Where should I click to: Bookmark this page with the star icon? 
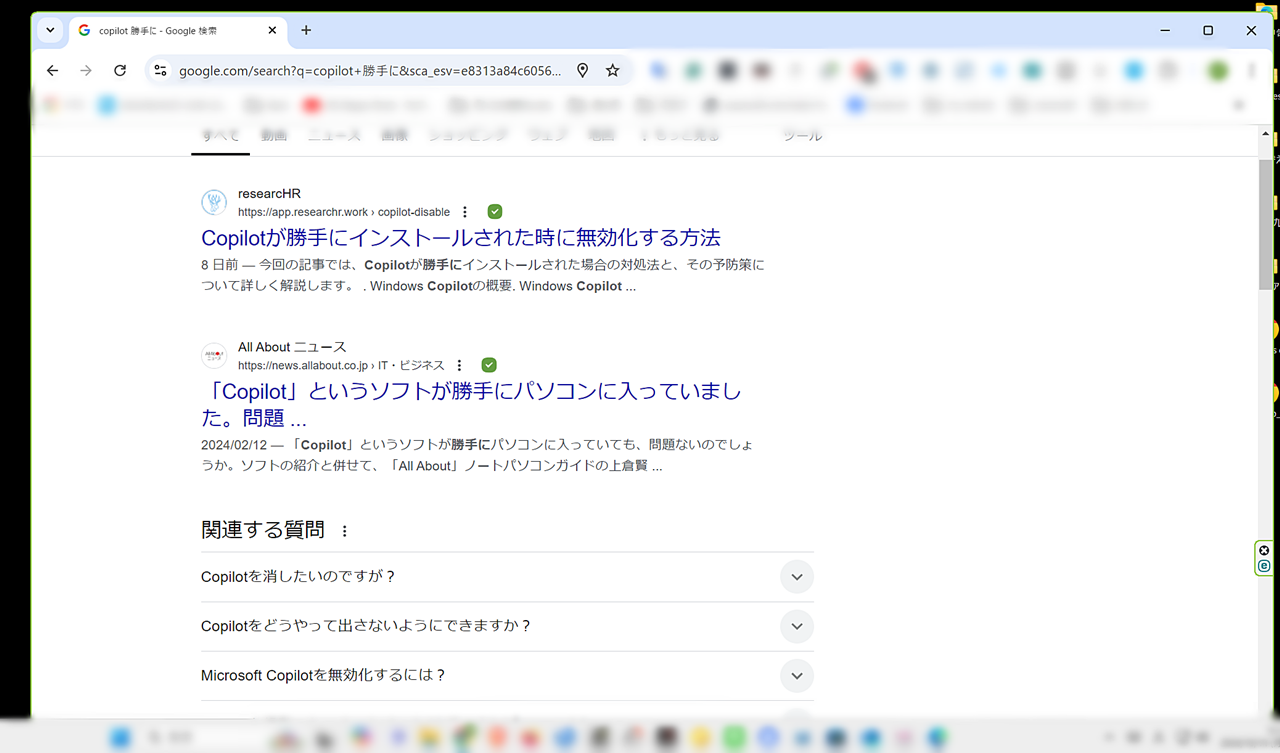tap(613, 70)
